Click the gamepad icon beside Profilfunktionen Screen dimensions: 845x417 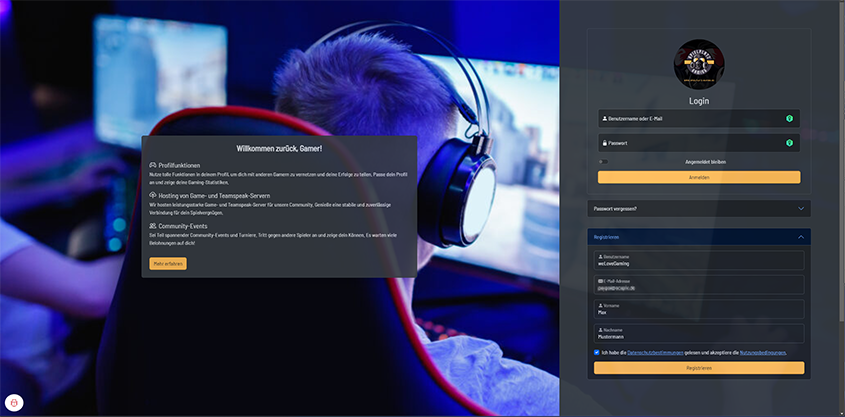pos(153,165)
